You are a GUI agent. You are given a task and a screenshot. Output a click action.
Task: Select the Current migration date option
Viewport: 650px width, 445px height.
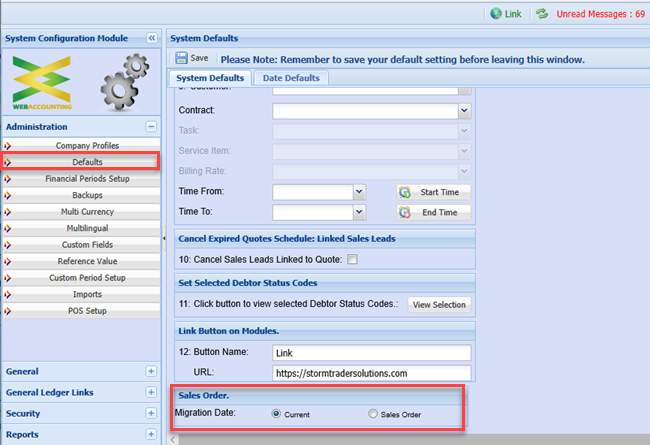277,413
